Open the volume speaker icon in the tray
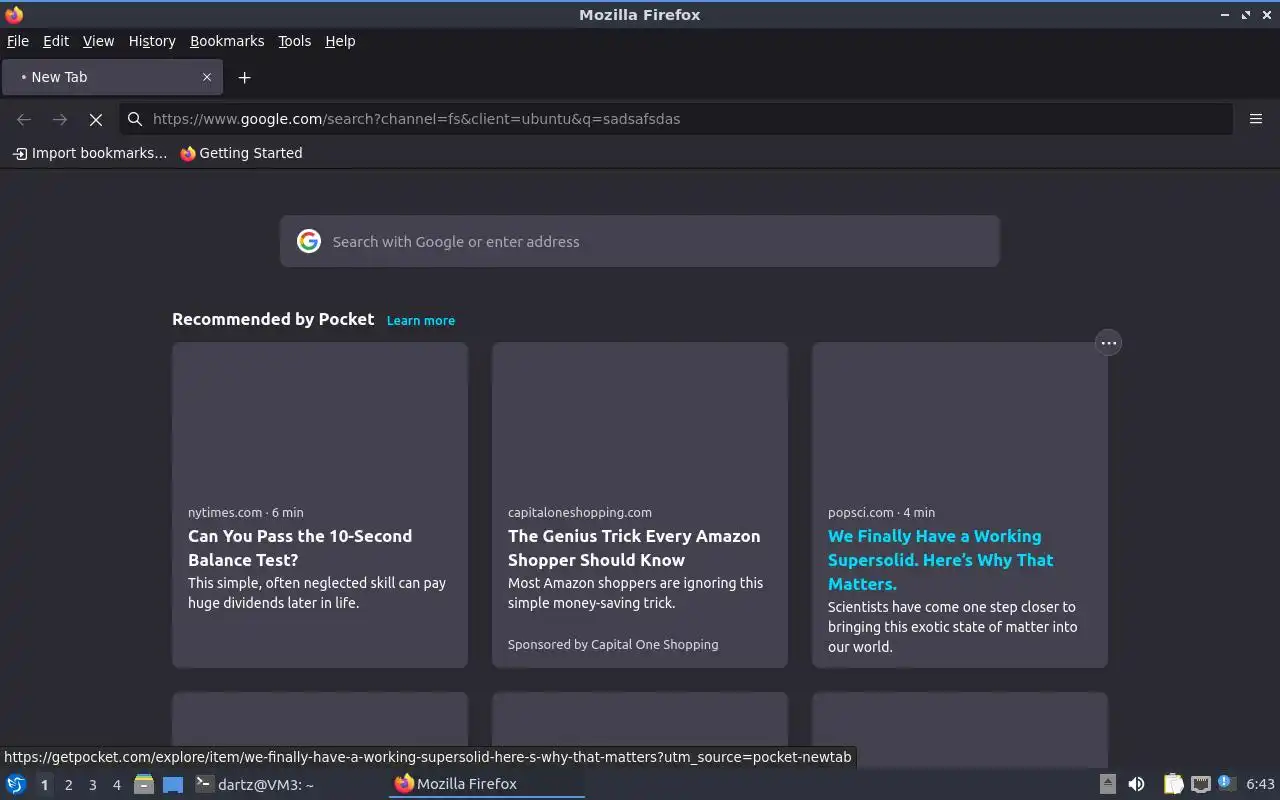Screen dimensions: 1280x800 [1136, 784]
